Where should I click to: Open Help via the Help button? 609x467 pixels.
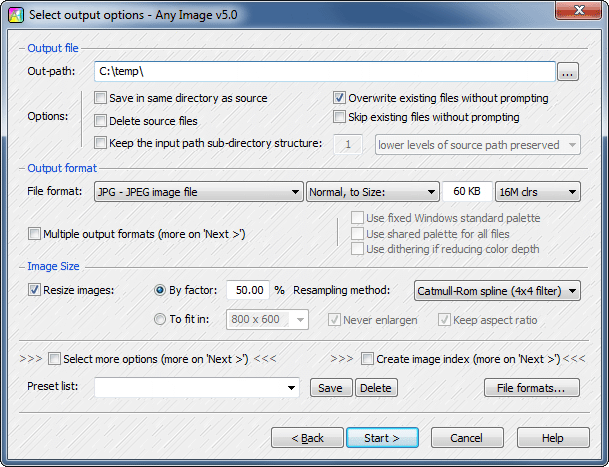pos(553,438)
